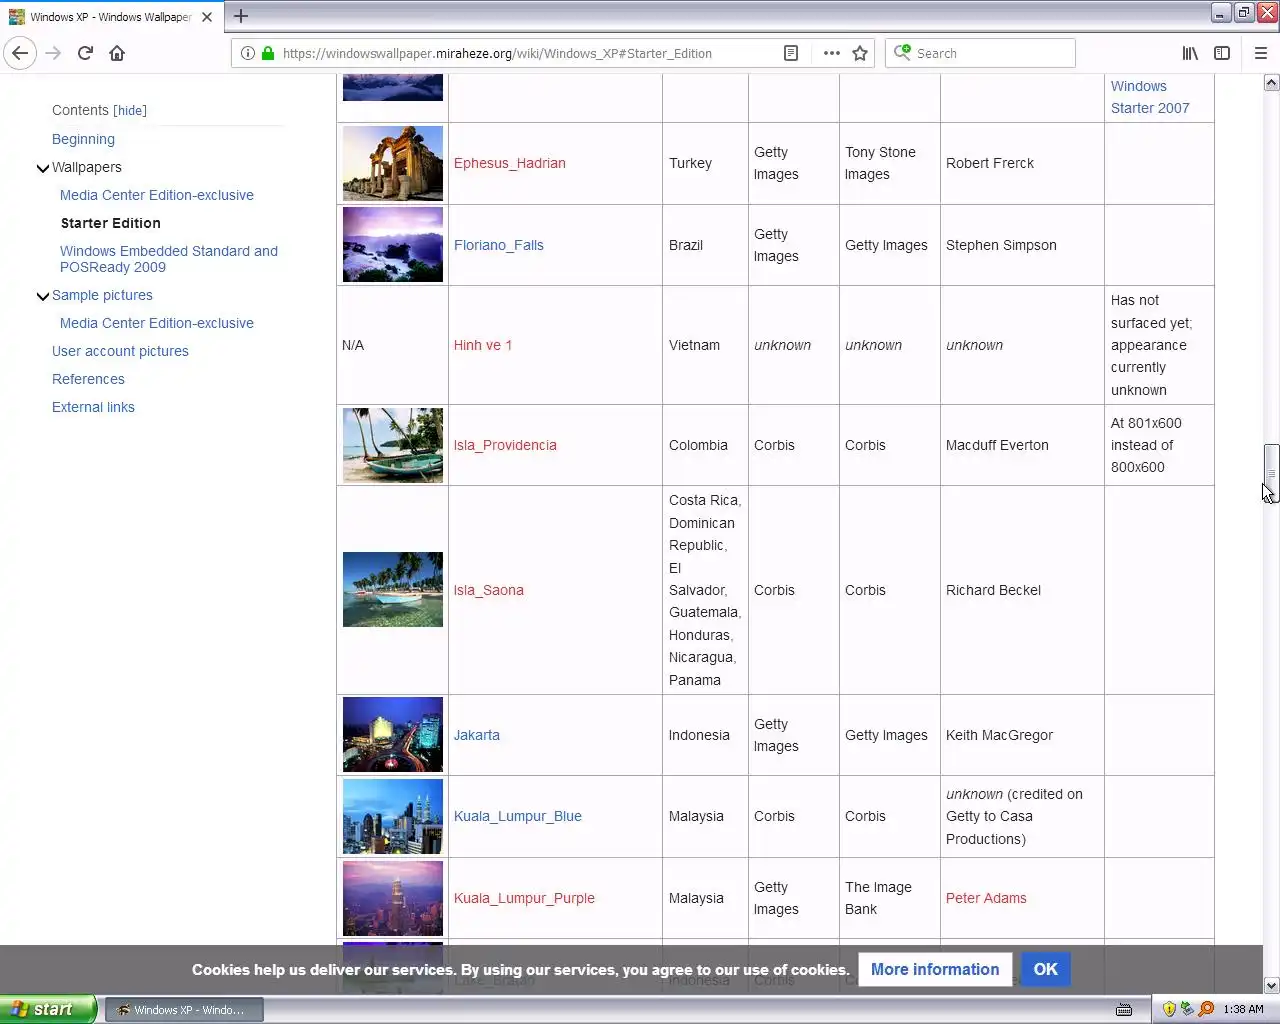
Task: View the Isla_Saona thumbnail
Action: point(393,590)
